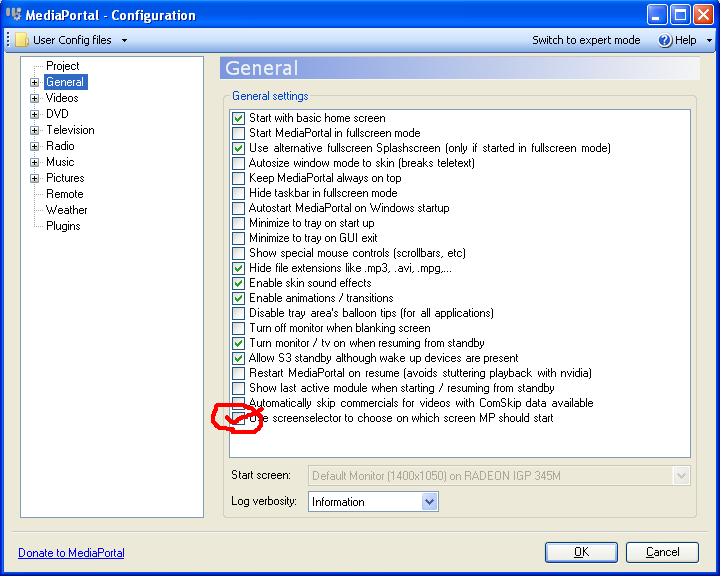Click the User Config files folder icon

tap(21, 40)
